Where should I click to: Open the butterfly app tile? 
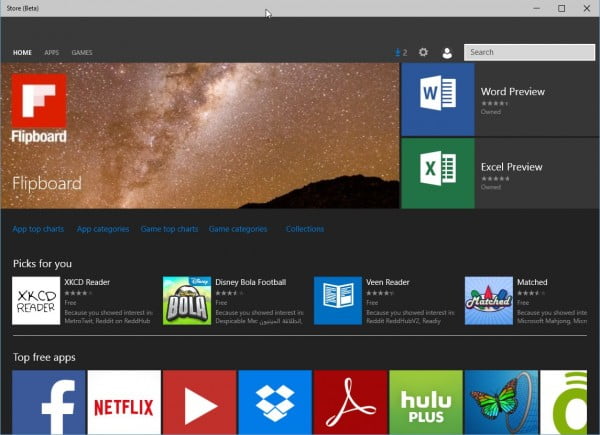(x=501, y=402)
